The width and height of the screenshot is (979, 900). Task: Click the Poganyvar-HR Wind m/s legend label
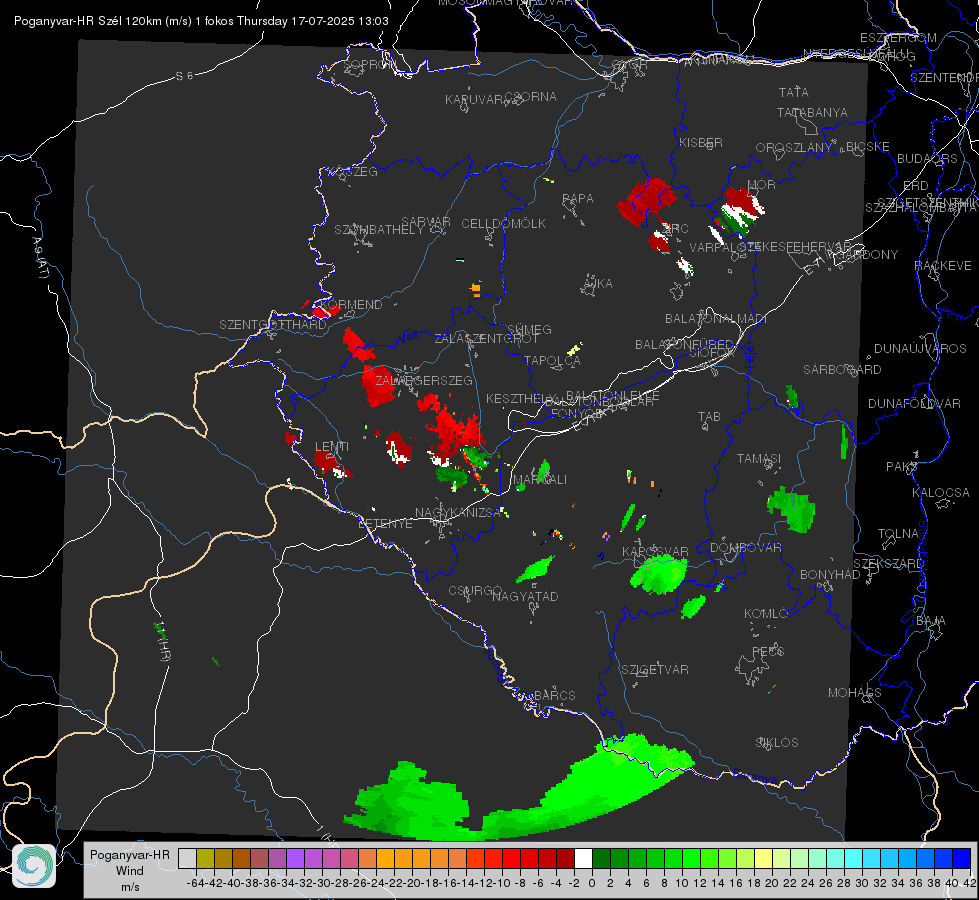pyautogui.click(x=130, y=870)
